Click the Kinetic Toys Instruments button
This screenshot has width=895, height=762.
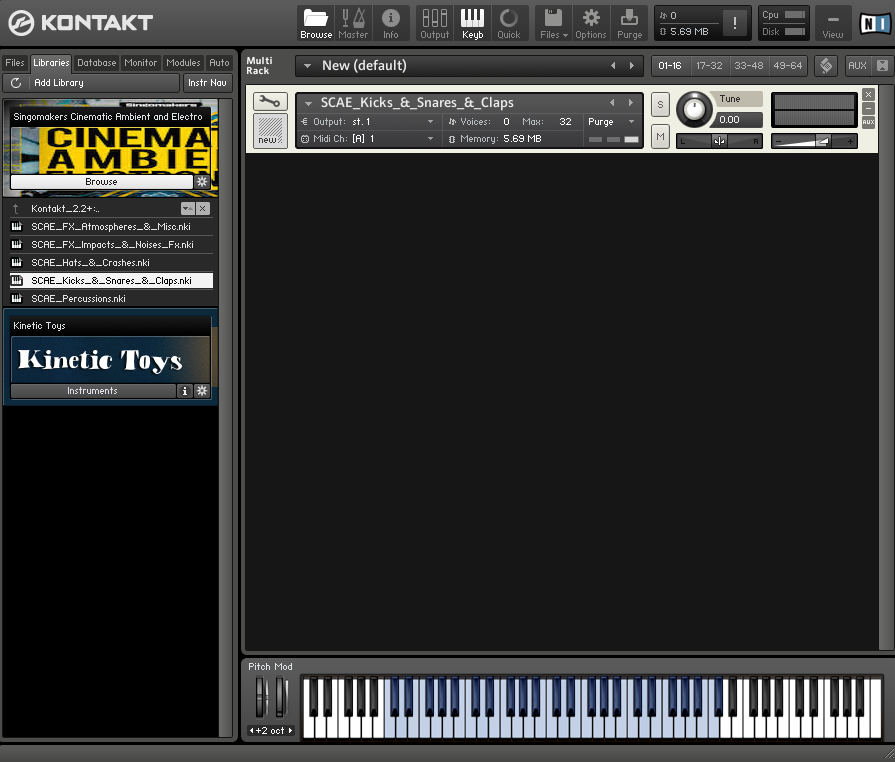(92, 391)
